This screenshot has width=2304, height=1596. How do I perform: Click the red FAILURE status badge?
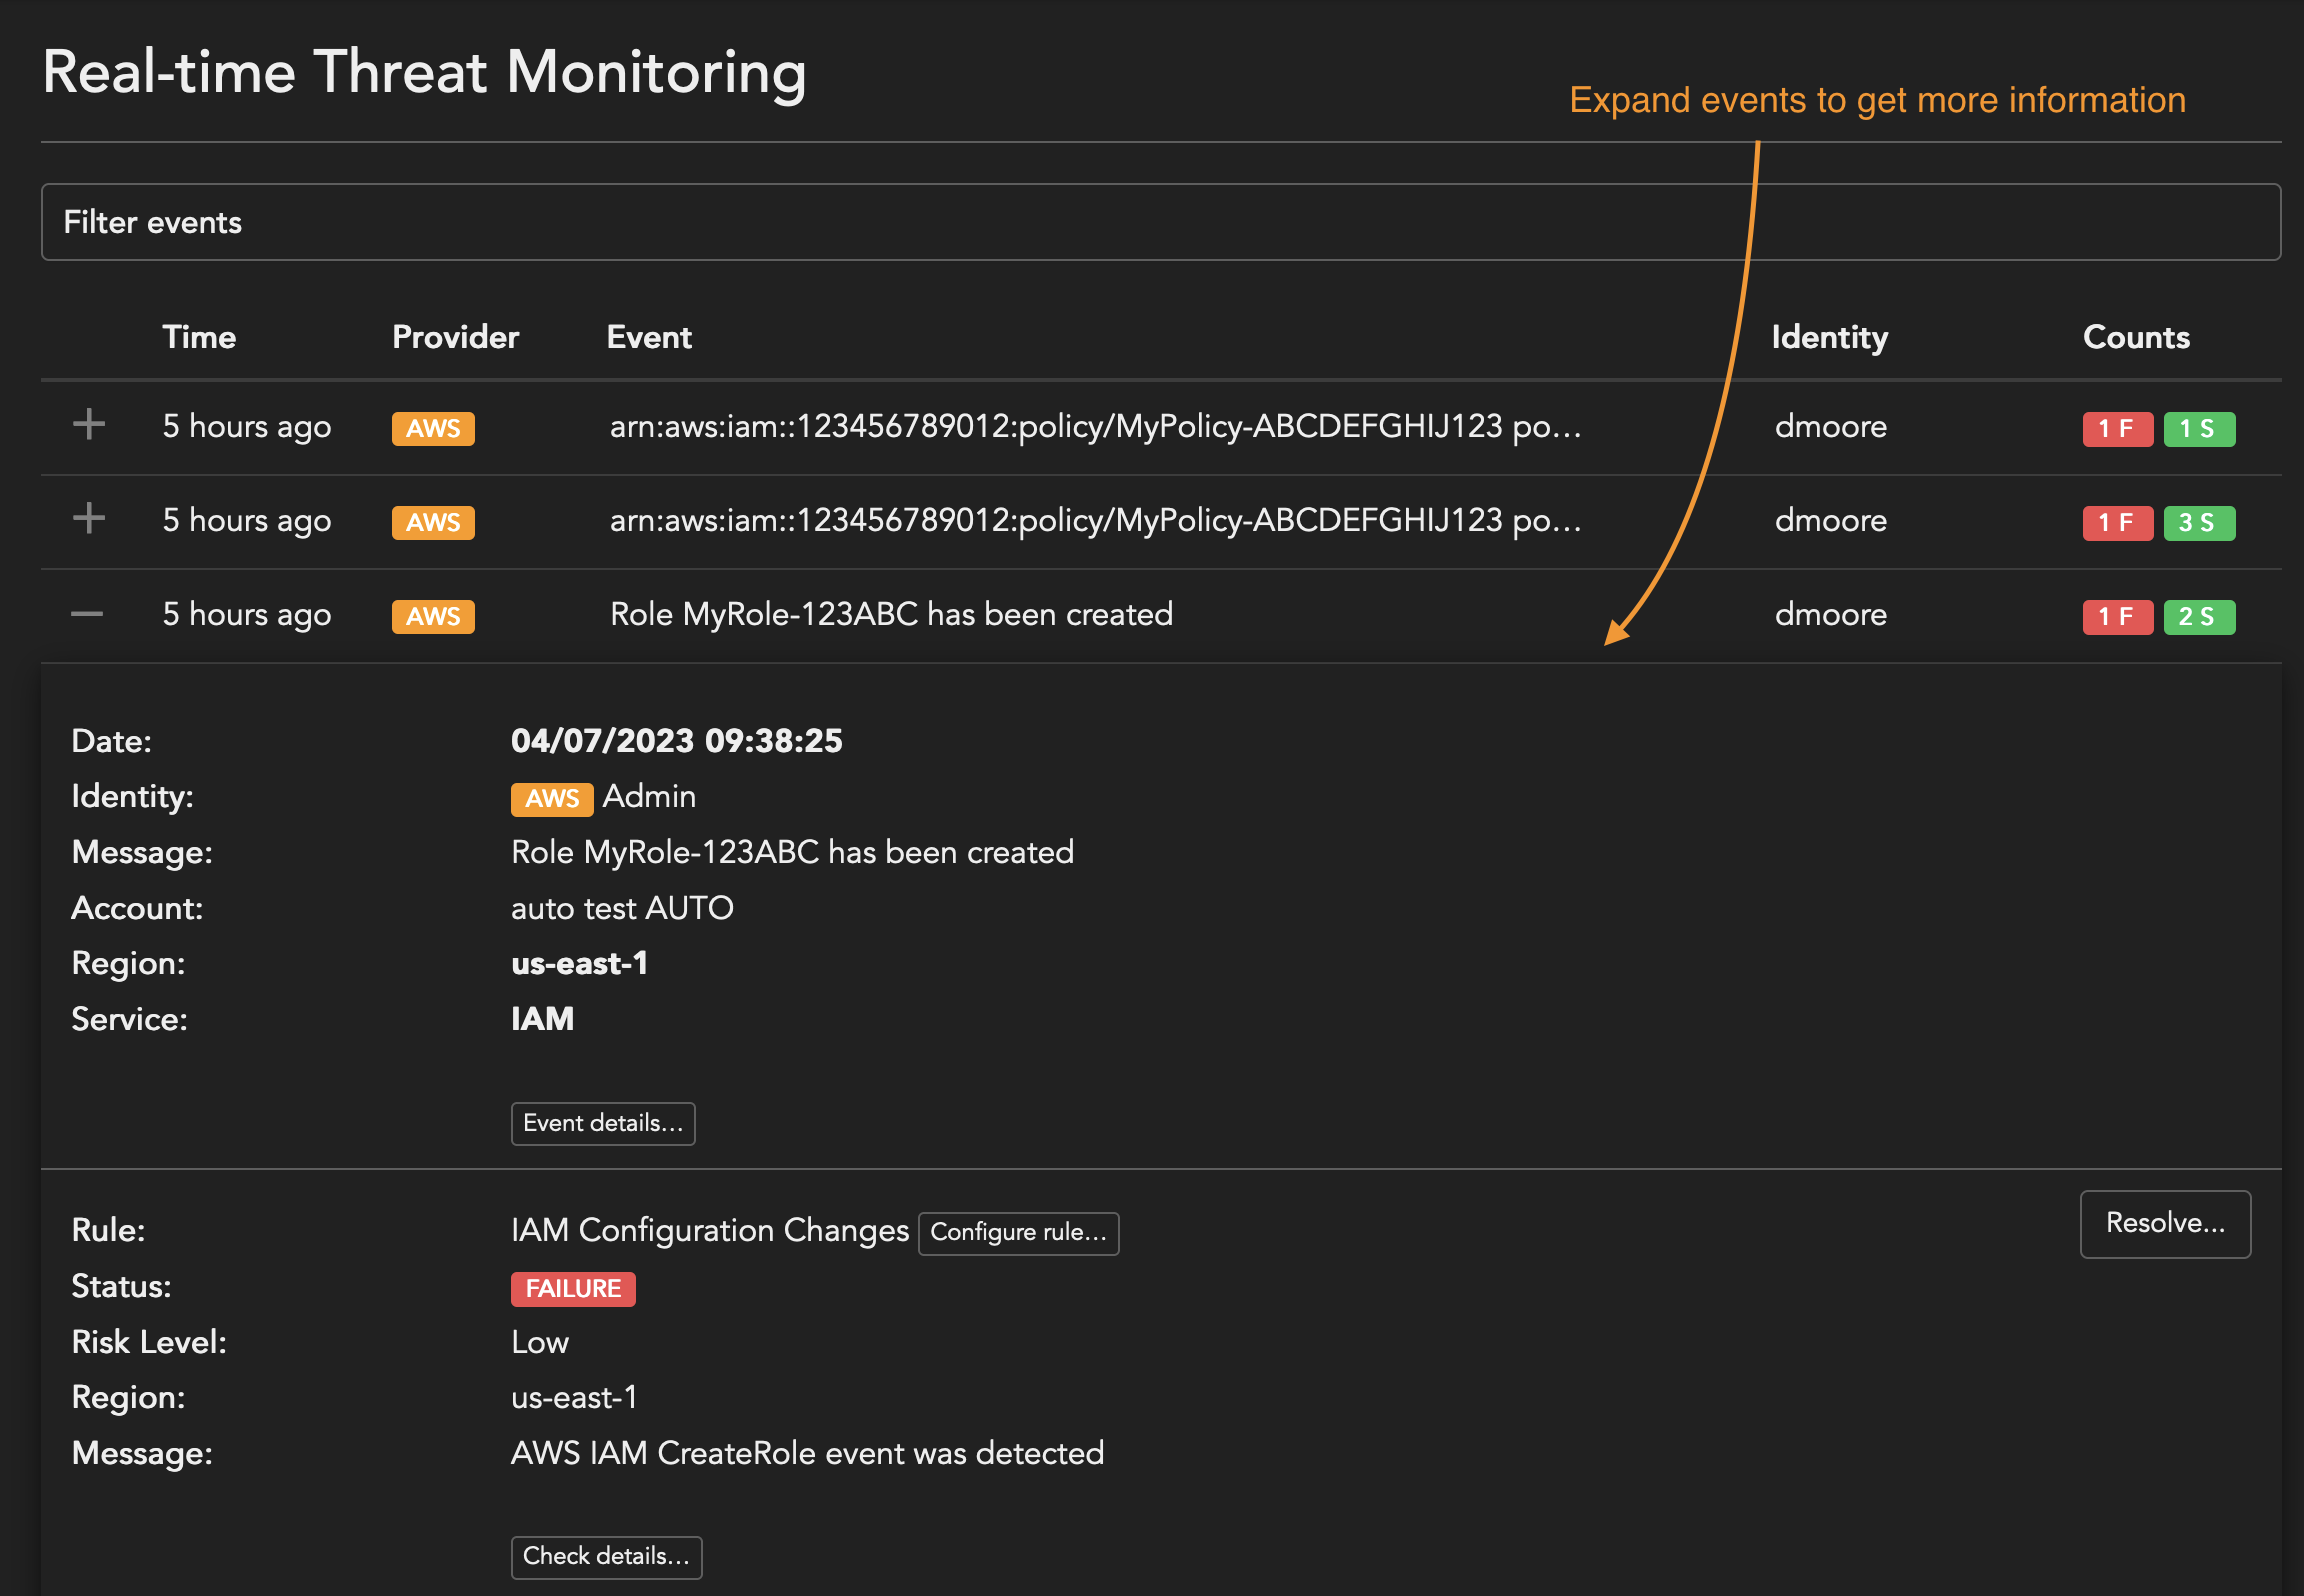572,1289
